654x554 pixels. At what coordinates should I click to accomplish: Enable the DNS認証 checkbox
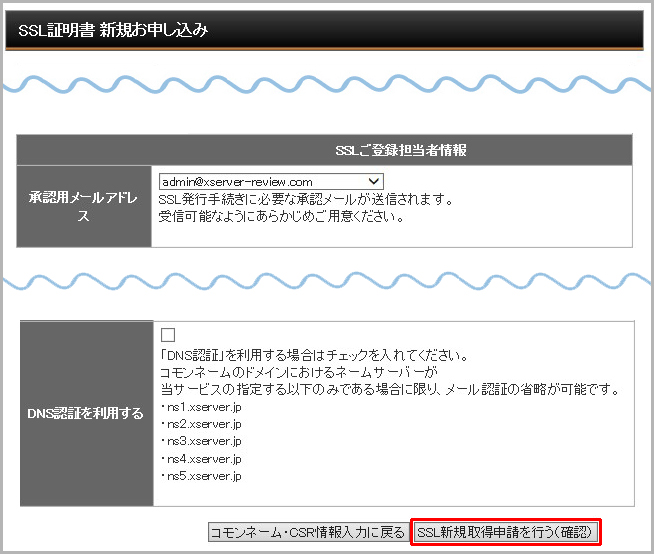point(168,335)
